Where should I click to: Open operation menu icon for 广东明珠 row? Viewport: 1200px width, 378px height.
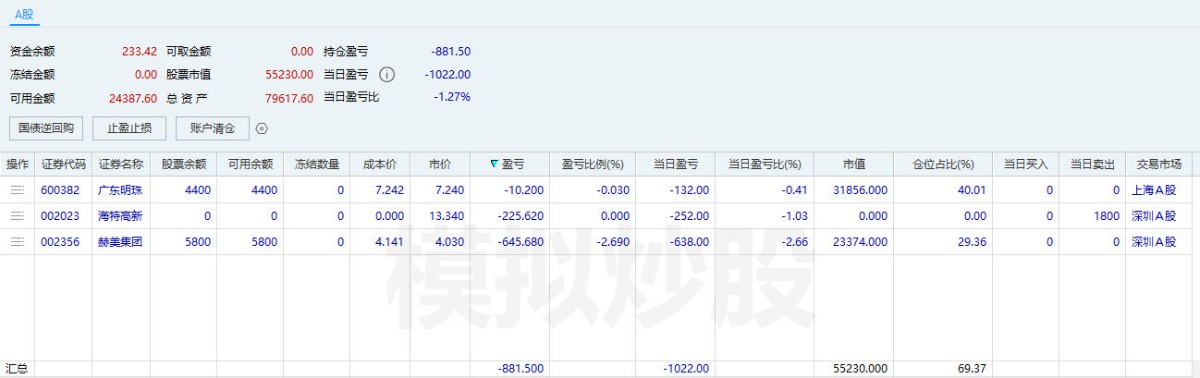[x=17, y=190]
